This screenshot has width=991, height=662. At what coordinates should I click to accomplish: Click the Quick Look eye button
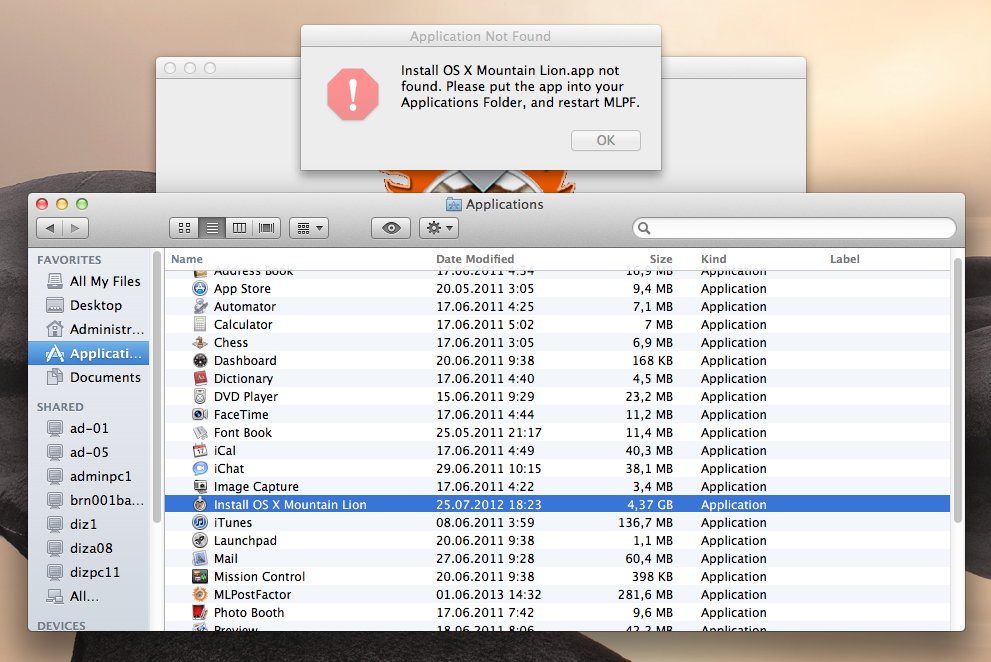click(x=391, y=228)
